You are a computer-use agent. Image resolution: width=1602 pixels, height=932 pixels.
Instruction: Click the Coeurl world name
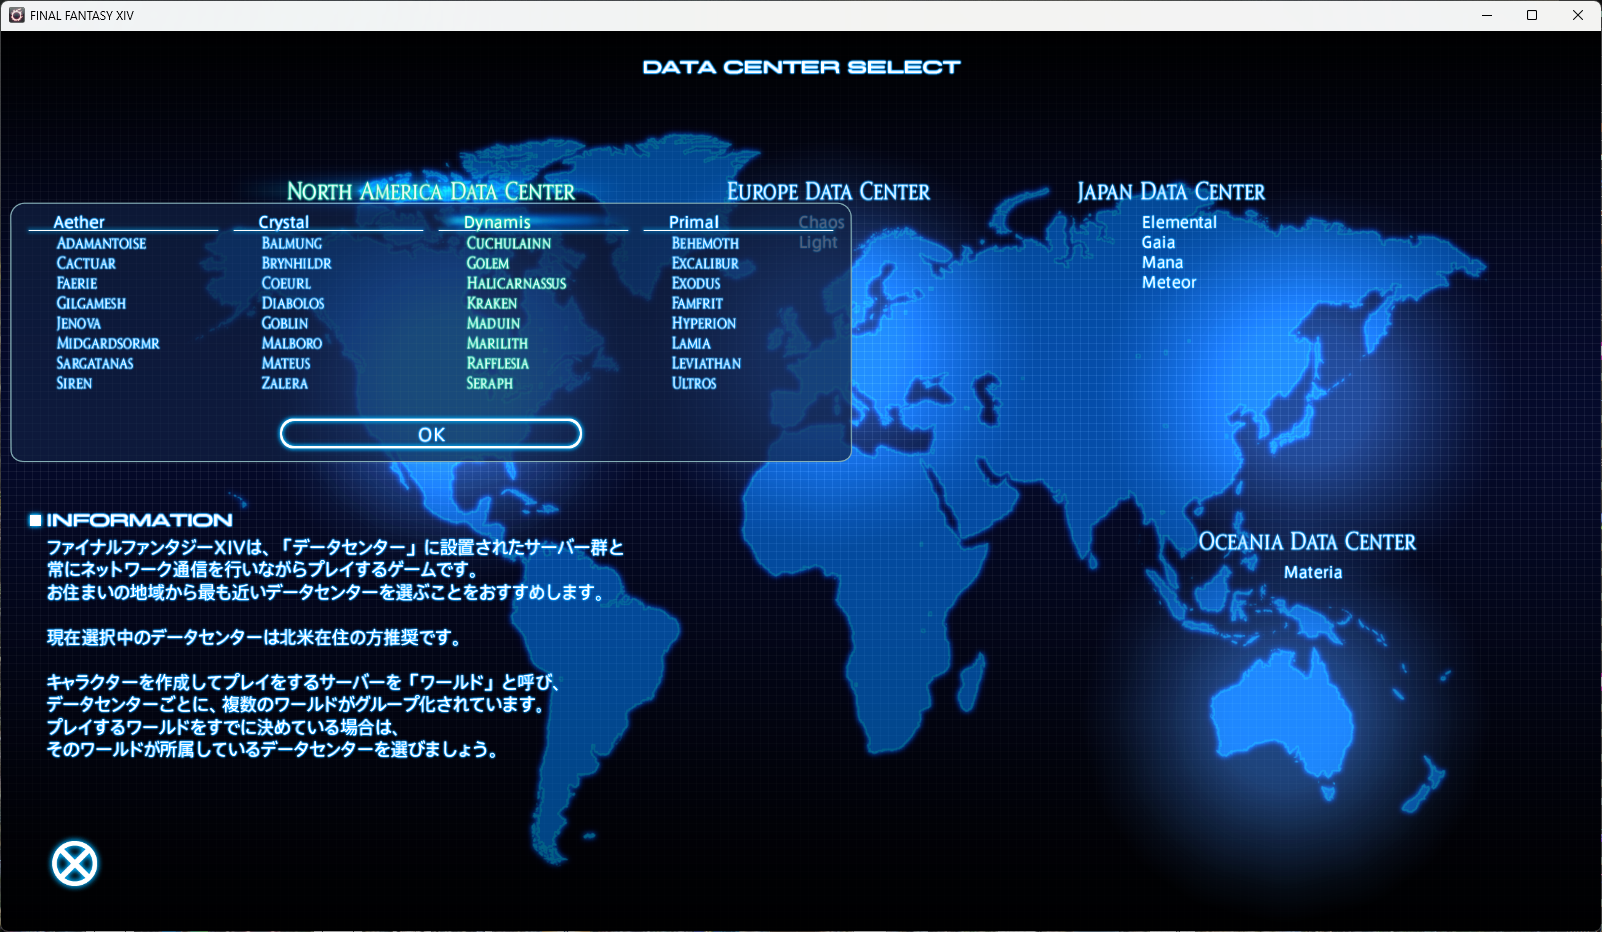(286, 283)
